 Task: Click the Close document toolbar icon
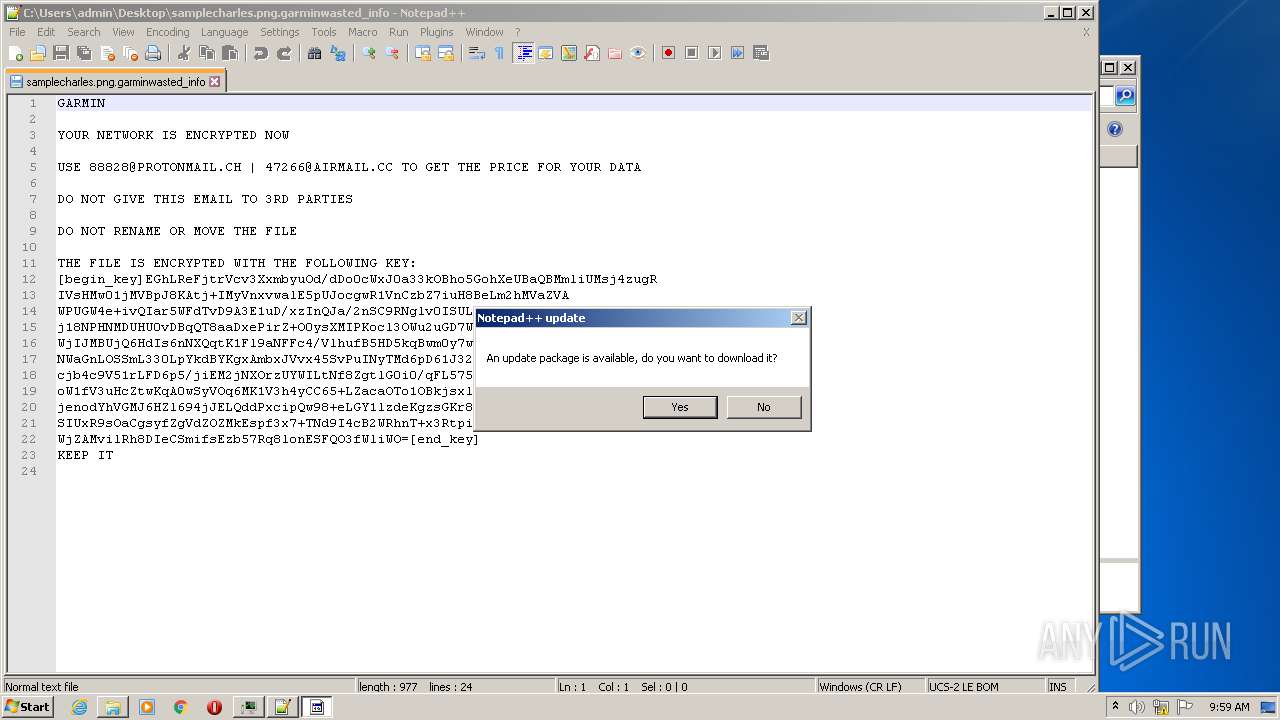coord(107,53)
